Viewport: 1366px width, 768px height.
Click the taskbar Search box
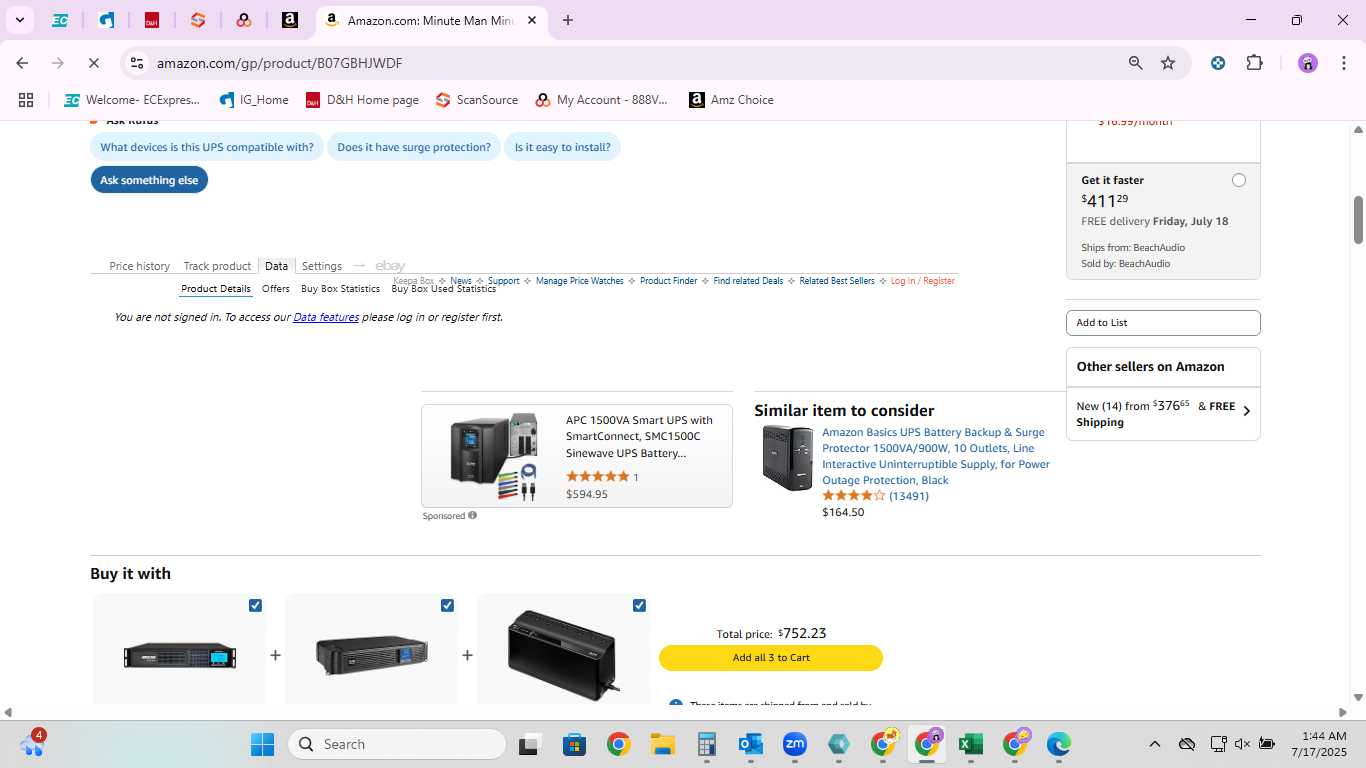point(397,744)
